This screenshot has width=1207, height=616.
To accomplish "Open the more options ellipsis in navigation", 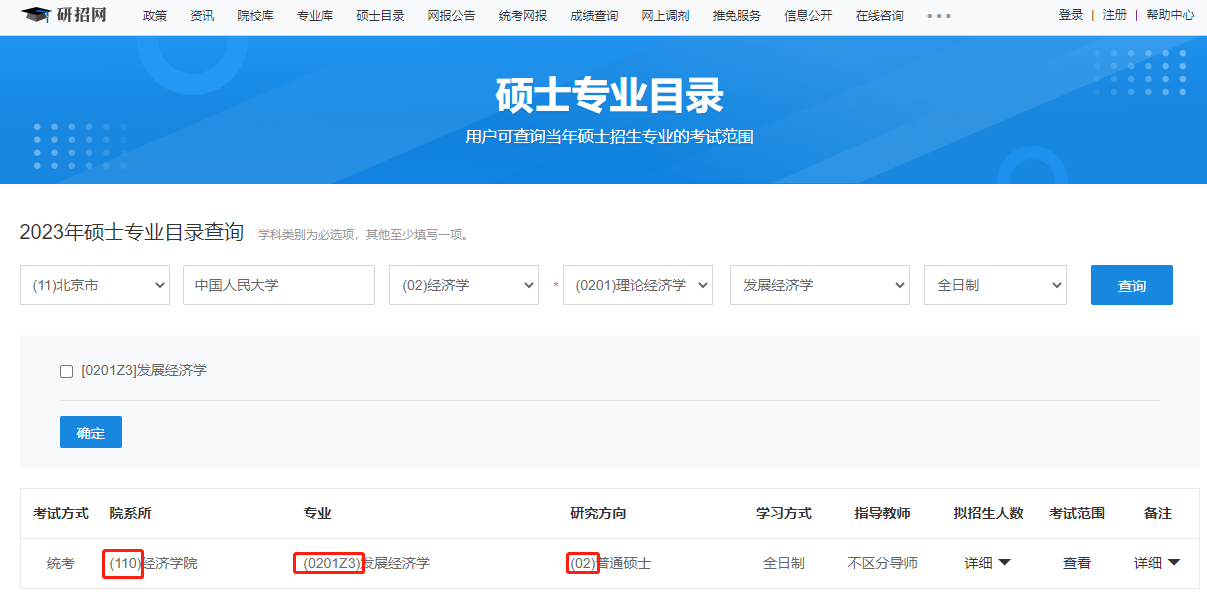I will click(x=939, y=16).
